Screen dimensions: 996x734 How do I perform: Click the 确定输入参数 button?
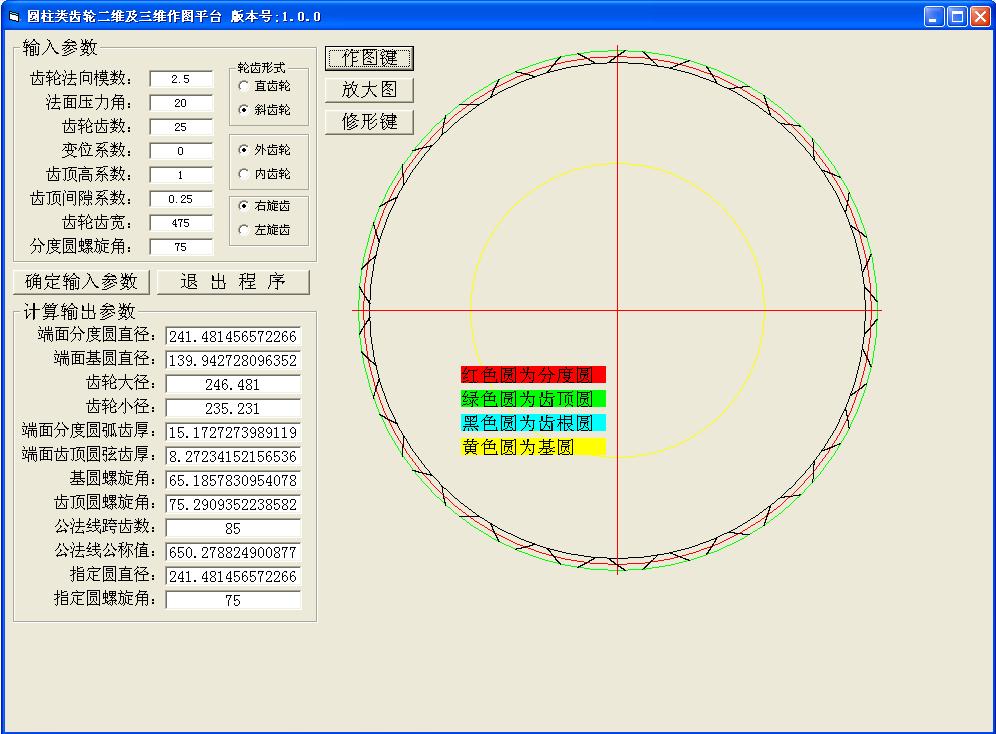tap(81, 282)
